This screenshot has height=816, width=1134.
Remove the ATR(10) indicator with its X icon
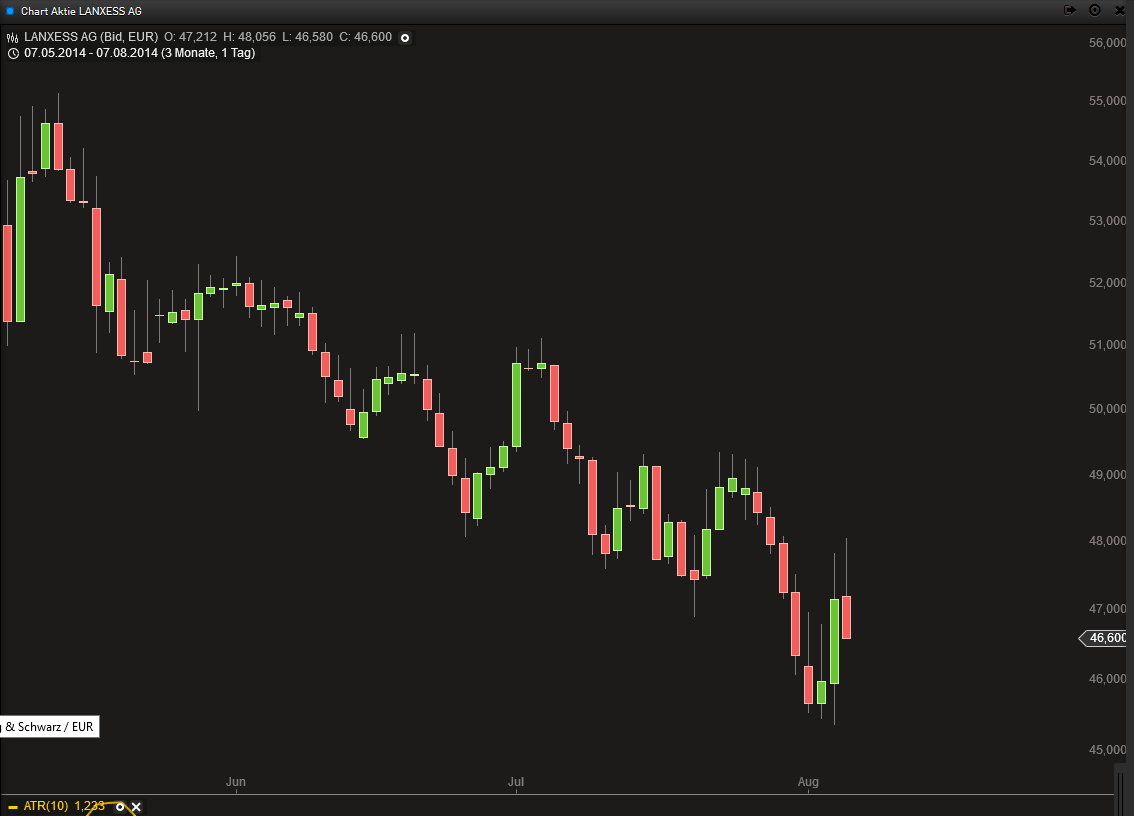click(137, 806)
